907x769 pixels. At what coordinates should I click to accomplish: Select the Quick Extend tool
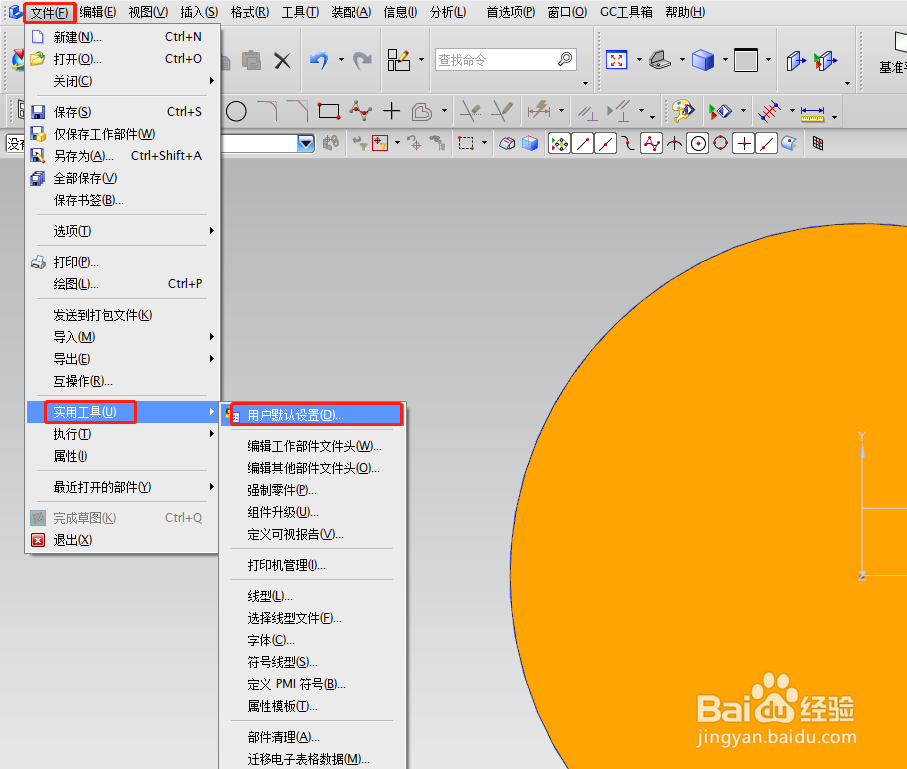(502, 111)
